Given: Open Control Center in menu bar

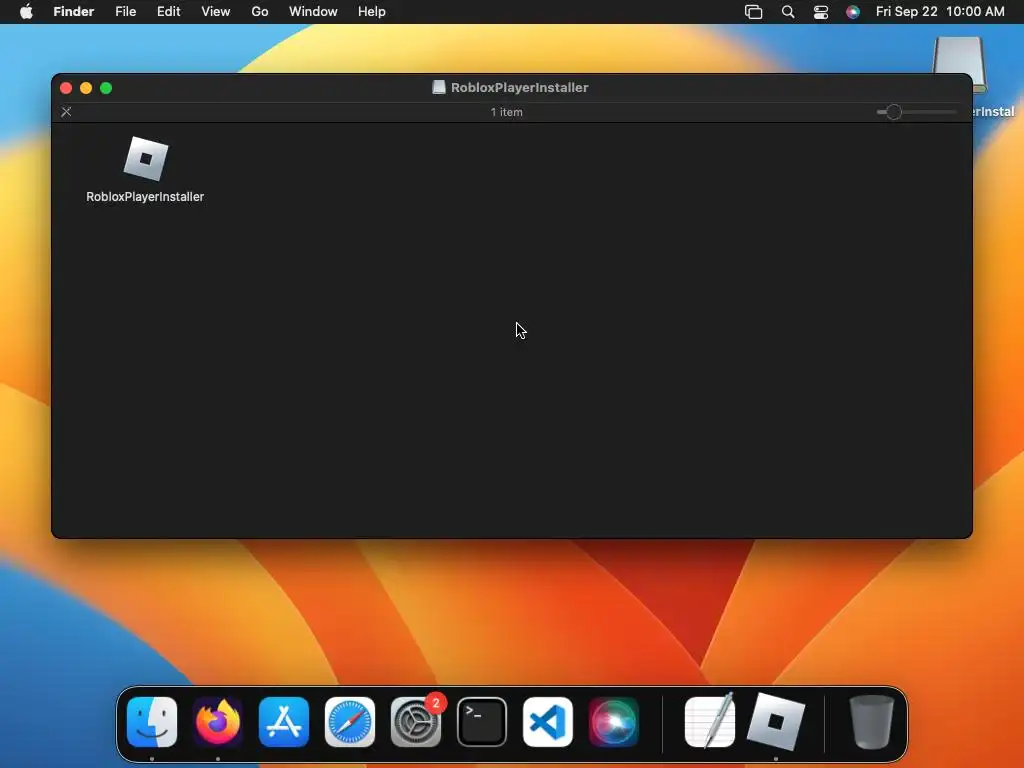Looking at the screenshot, I should coord(821,12).
